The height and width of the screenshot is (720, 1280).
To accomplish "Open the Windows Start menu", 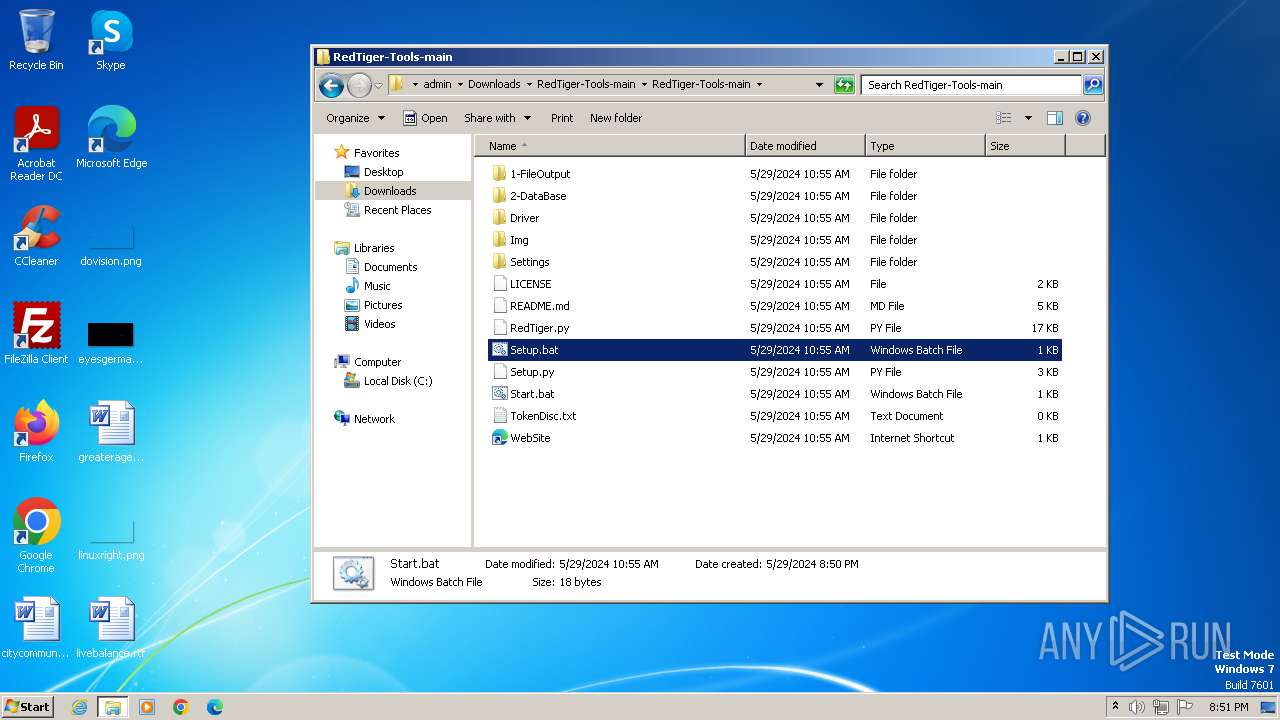I will click(28, 706).
